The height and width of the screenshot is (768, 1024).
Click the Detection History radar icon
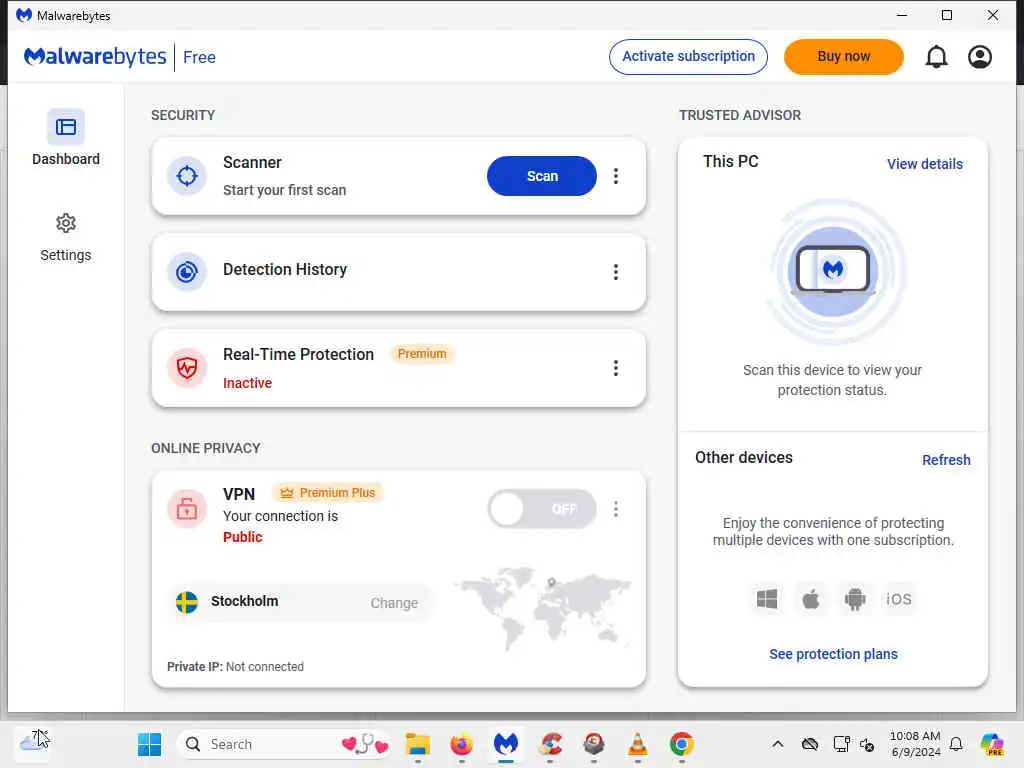click(187, 272)
